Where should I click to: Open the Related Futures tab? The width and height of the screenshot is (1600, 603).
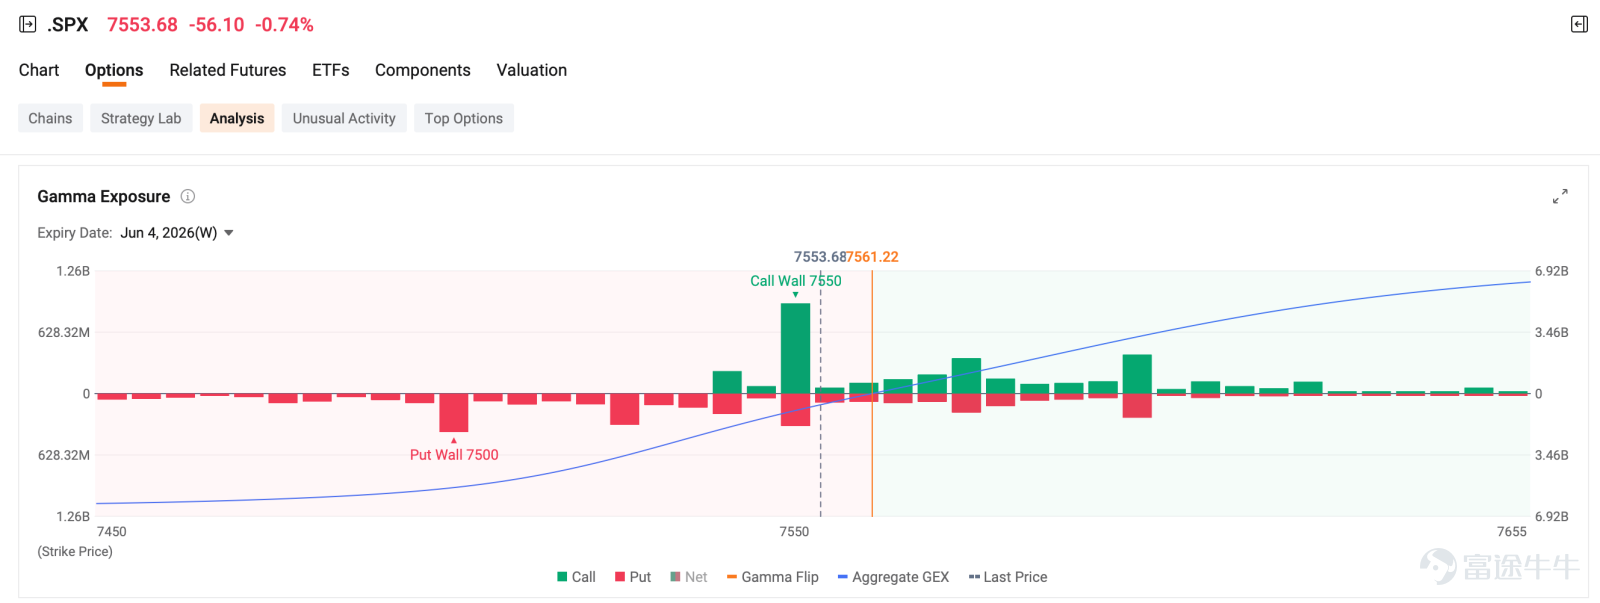(x=228, y=70)
